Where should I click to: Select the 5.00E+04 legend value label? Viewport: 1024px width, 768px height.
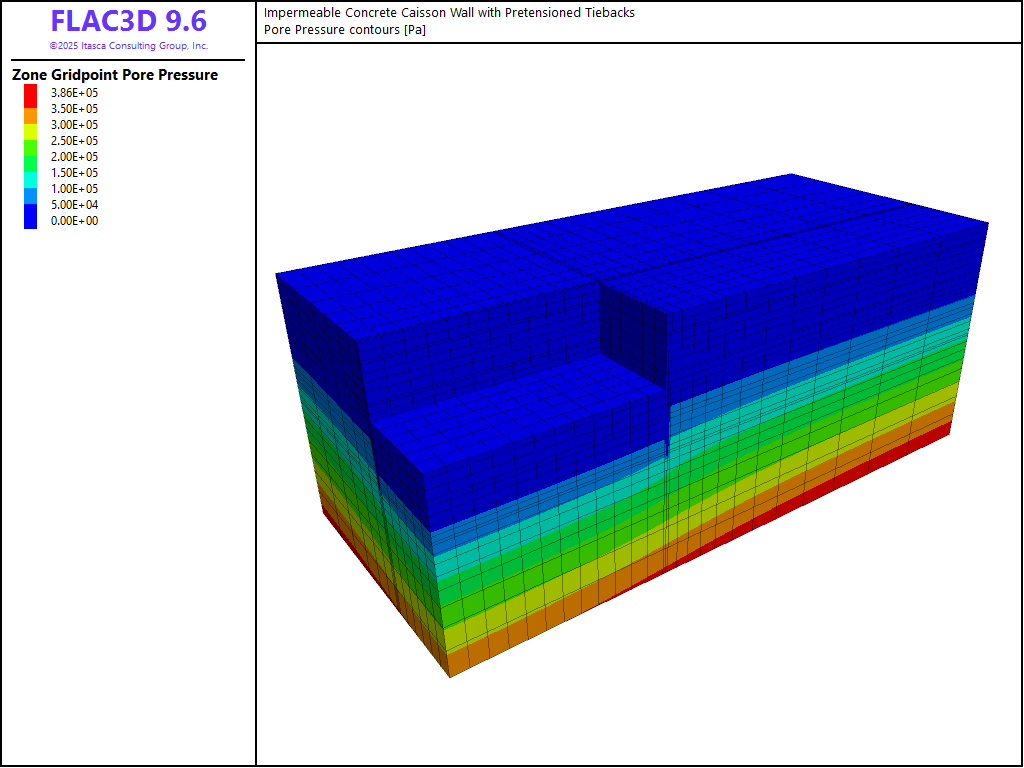[75, 205]
